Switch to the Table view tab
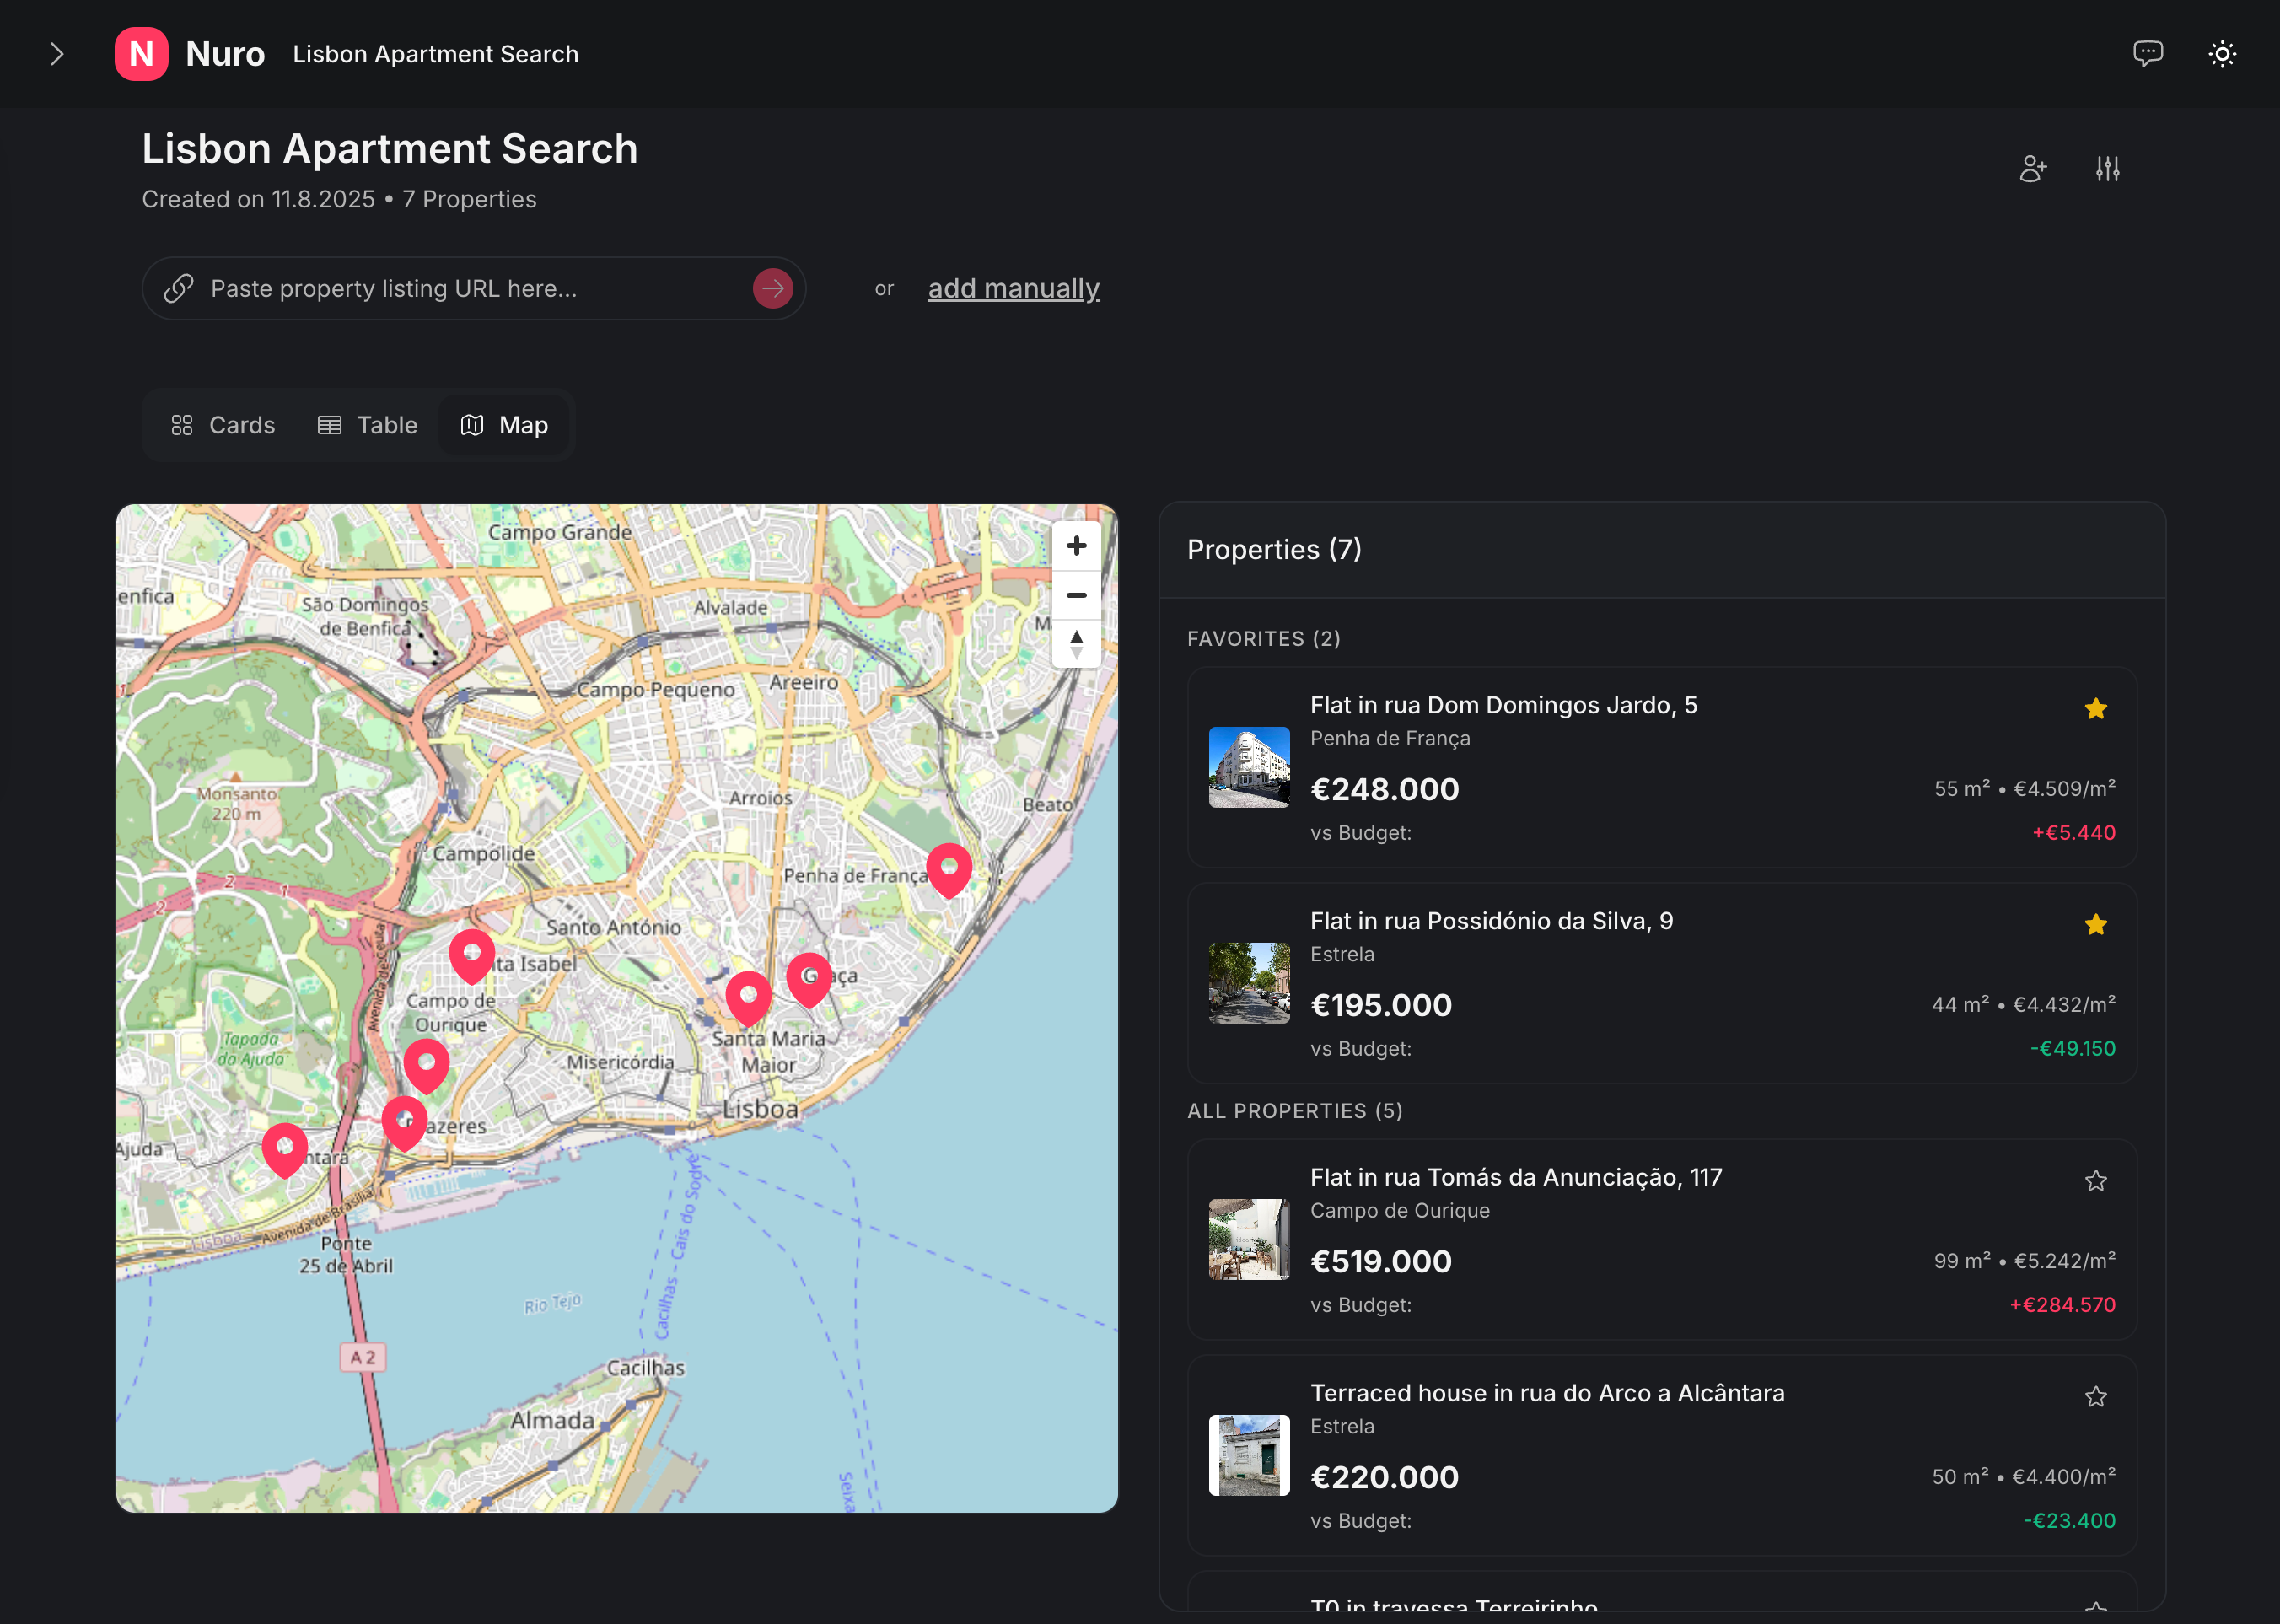This screenshot has width=2280, height=1624. [x=368, y=425]
